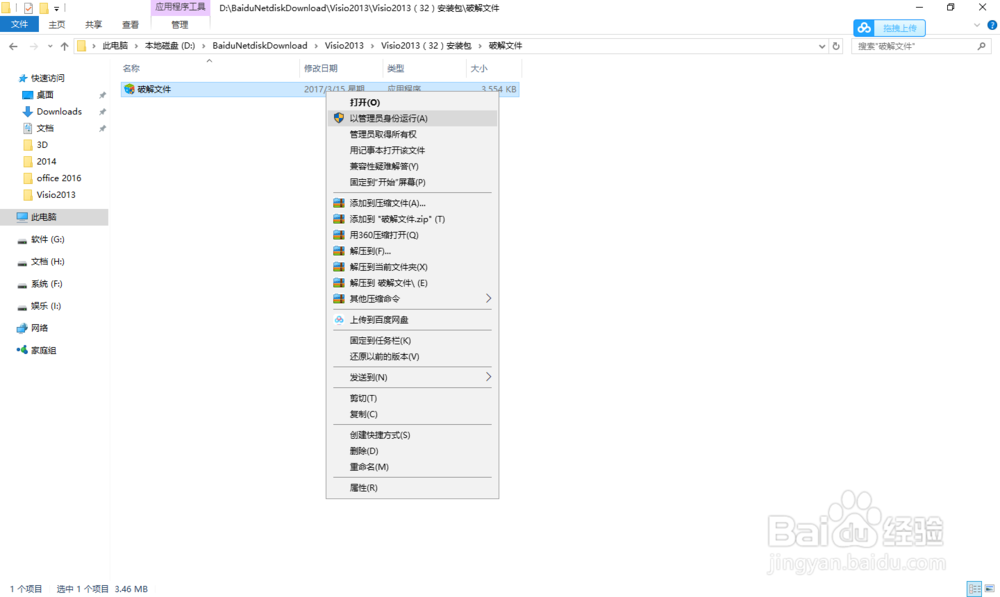Image resolution: width=1000 pixels, height=597 pixels.
Task: Open the office 2016 folder
Action: point(59,178)
